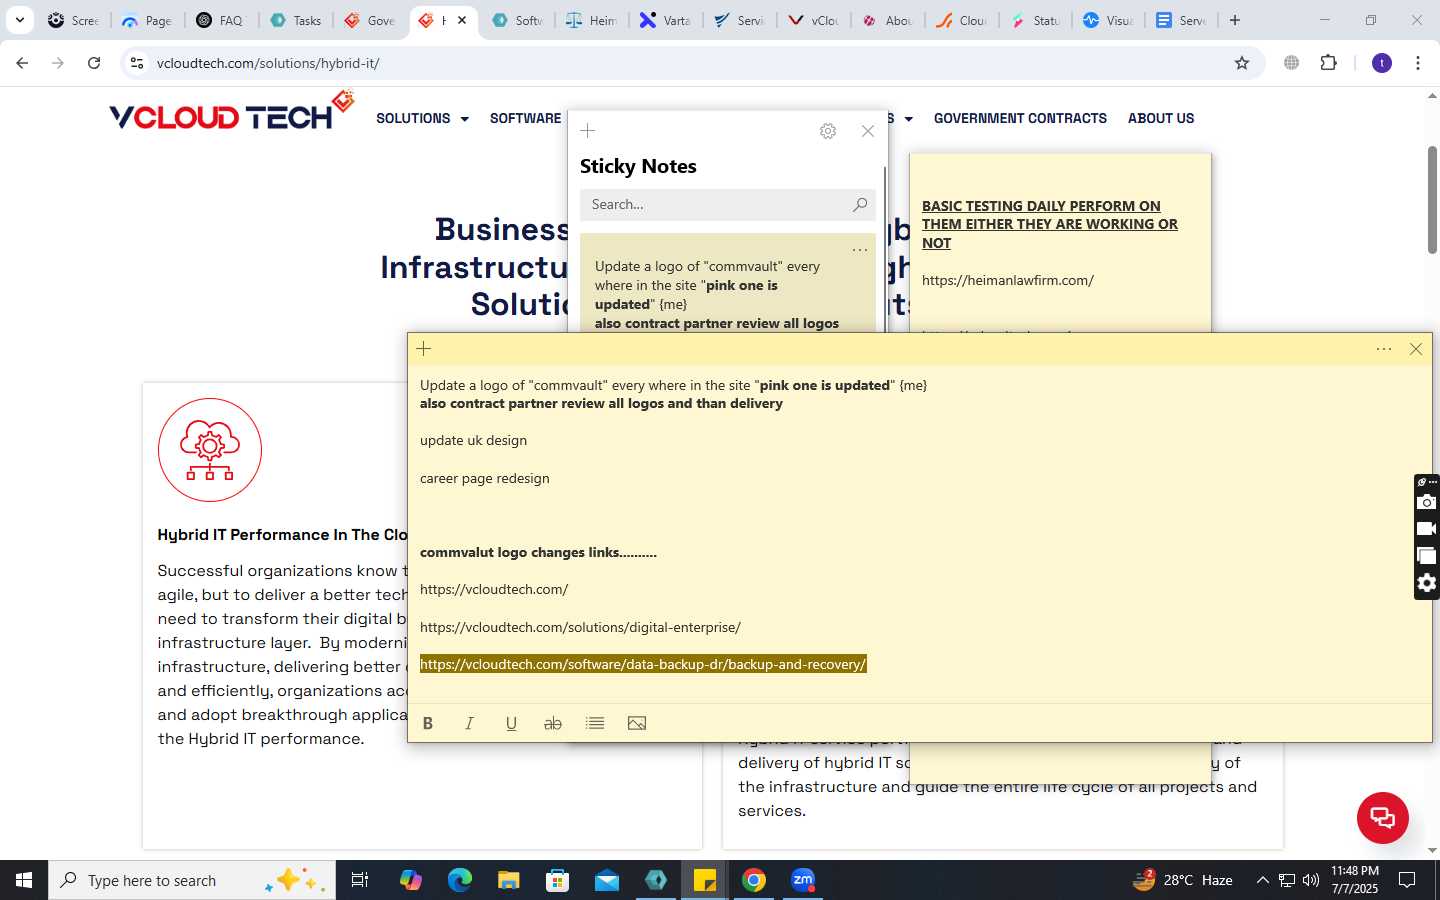Image resolution: width=1440 pixels, height=900 pixels.
Task: Open Task View on the taskbar
Action: point(360,880)
